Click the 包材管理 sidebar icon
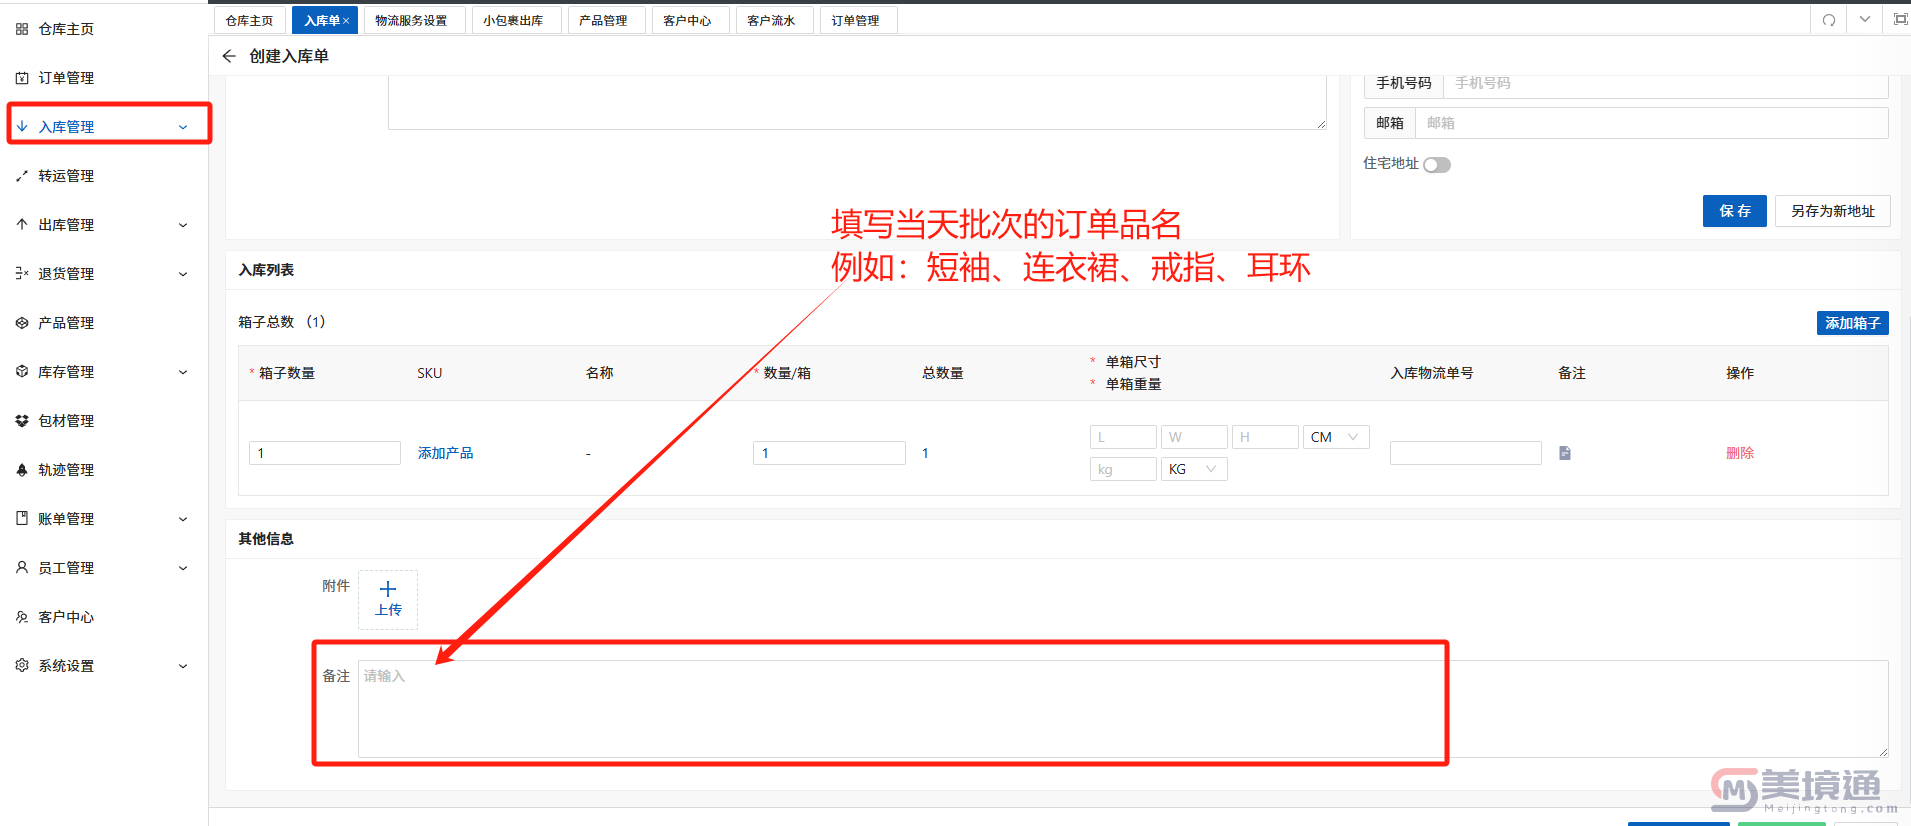 22,421
